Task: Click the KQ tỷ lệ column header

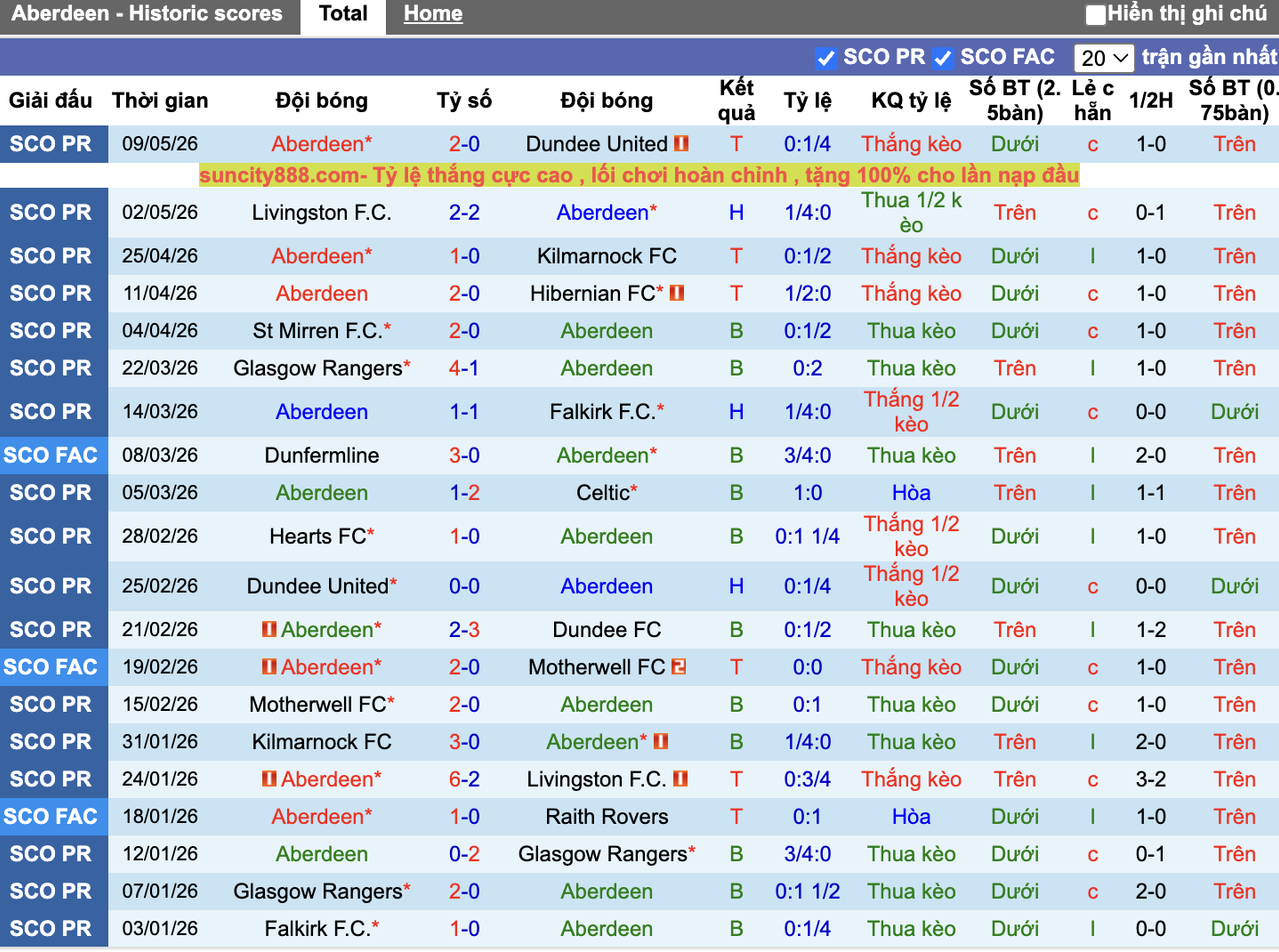Action: [x=911, y=101]
